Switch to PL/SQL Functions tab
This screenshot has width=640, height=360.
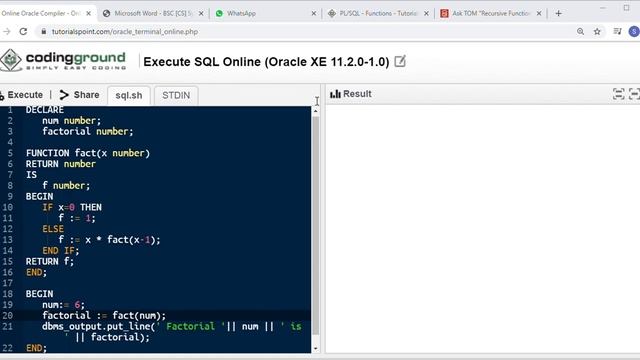click(x=378, y=13)
